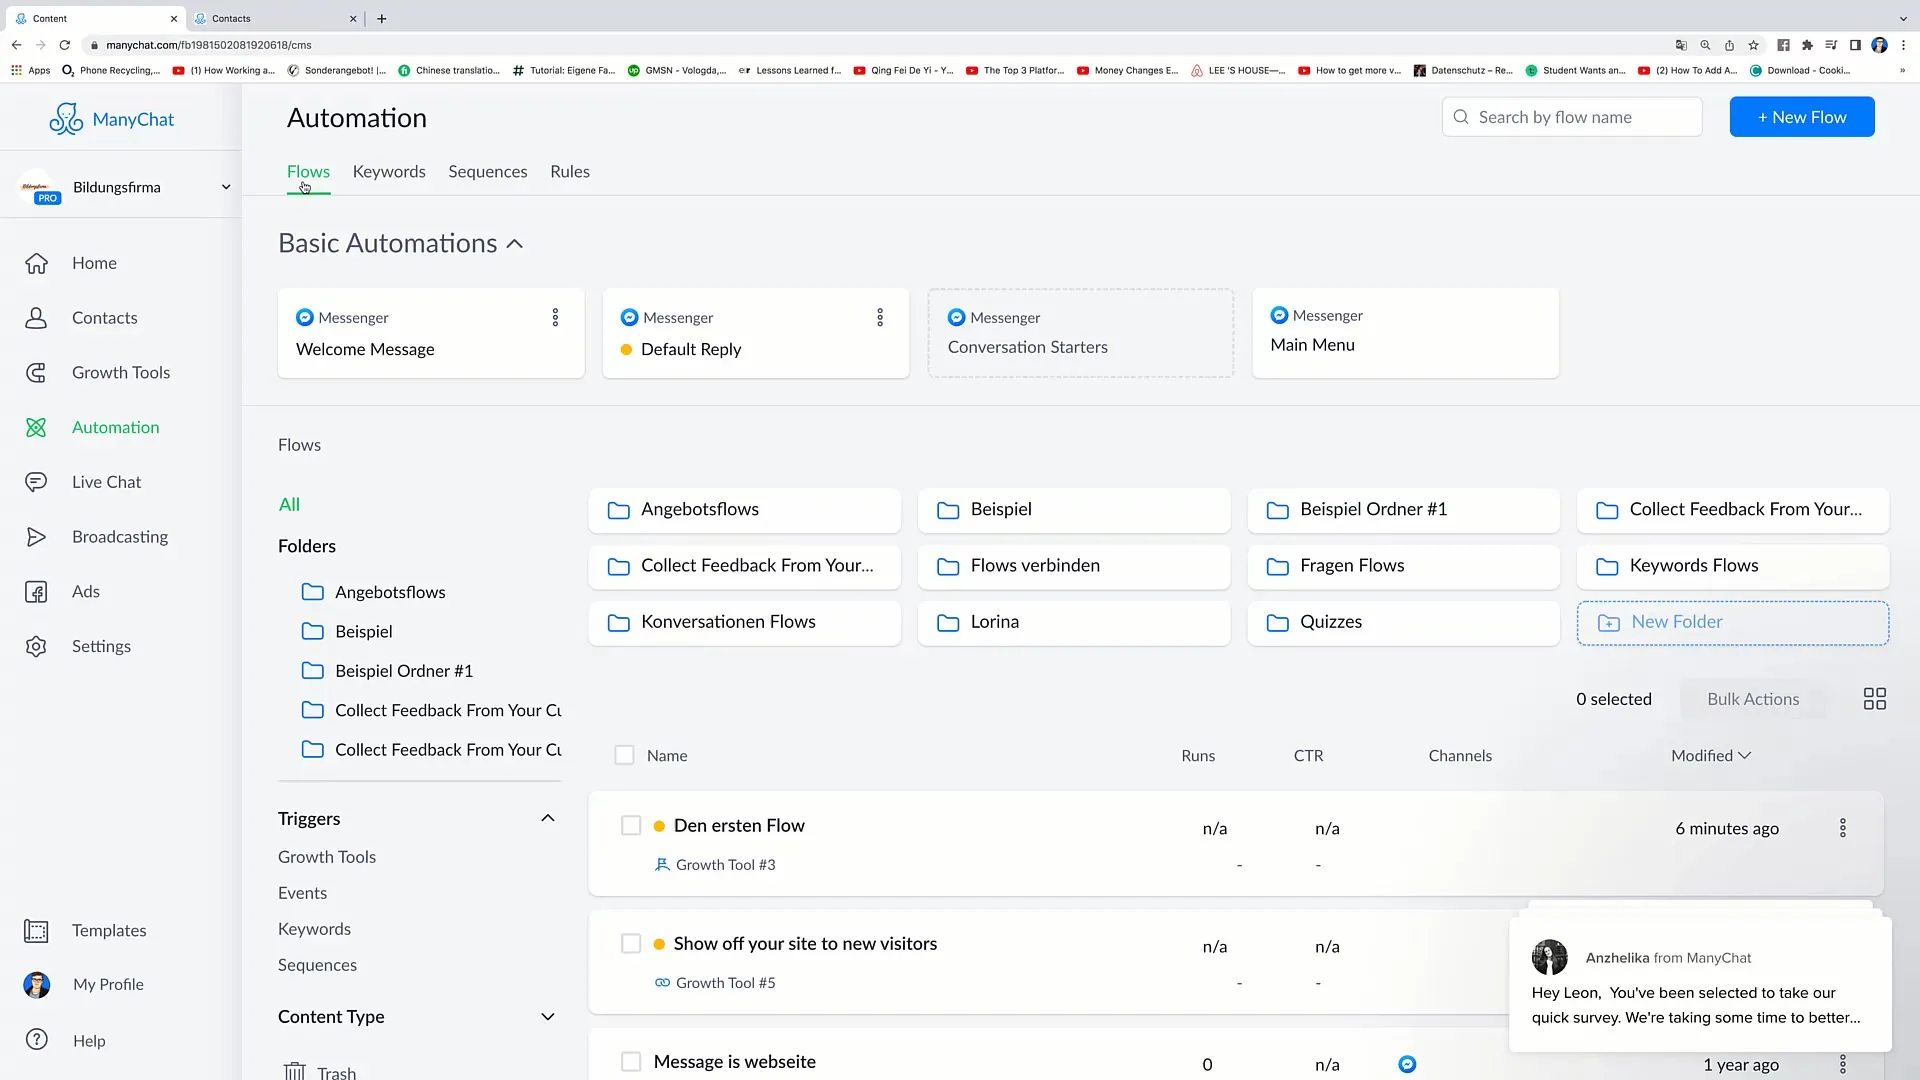Select All flows filter
This screenshot has width=1920, height=1080.
[x=289, y=505]
